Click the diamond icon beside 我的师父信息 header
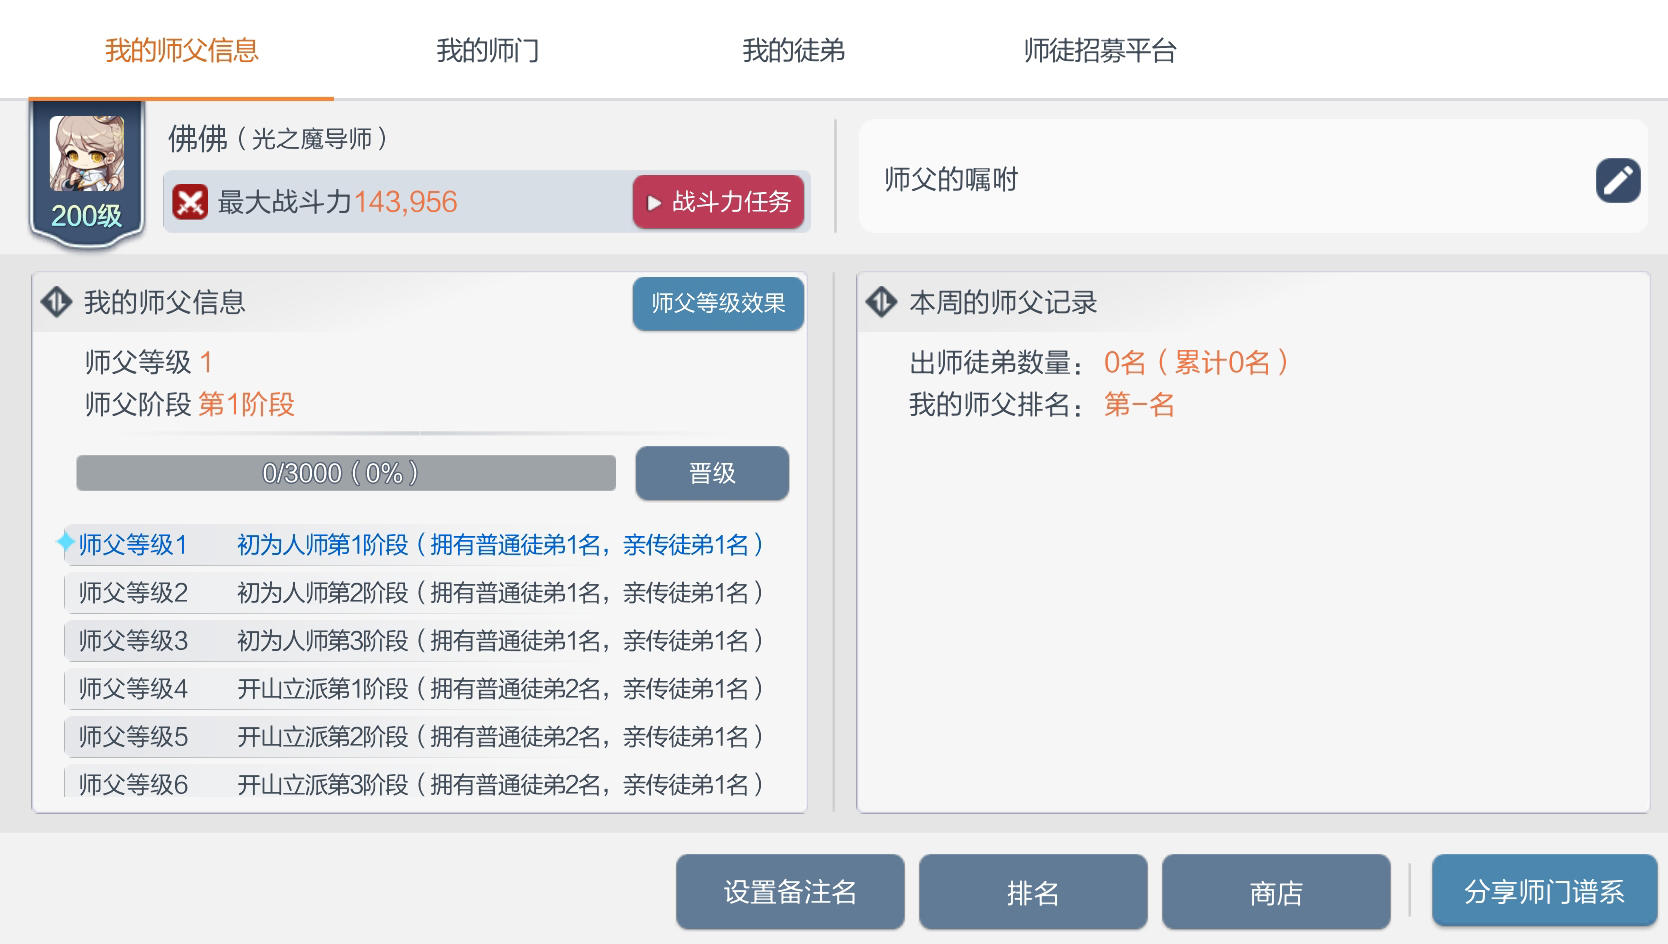 point(56,302)
